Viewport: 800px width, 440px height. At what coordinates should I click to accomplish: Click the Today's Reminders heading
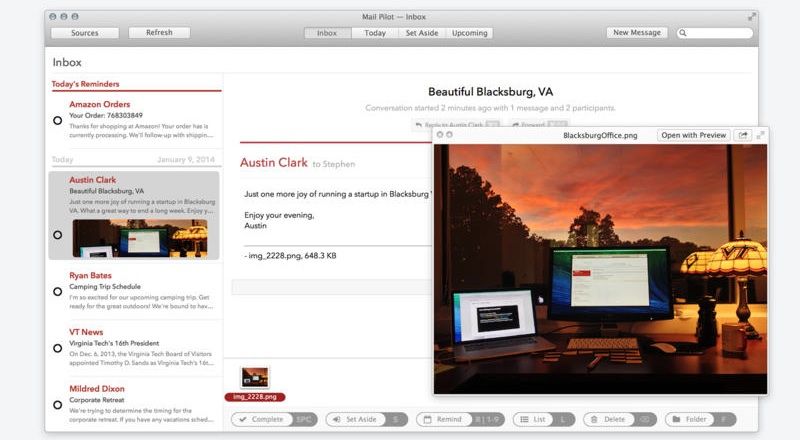click(85, 84)
